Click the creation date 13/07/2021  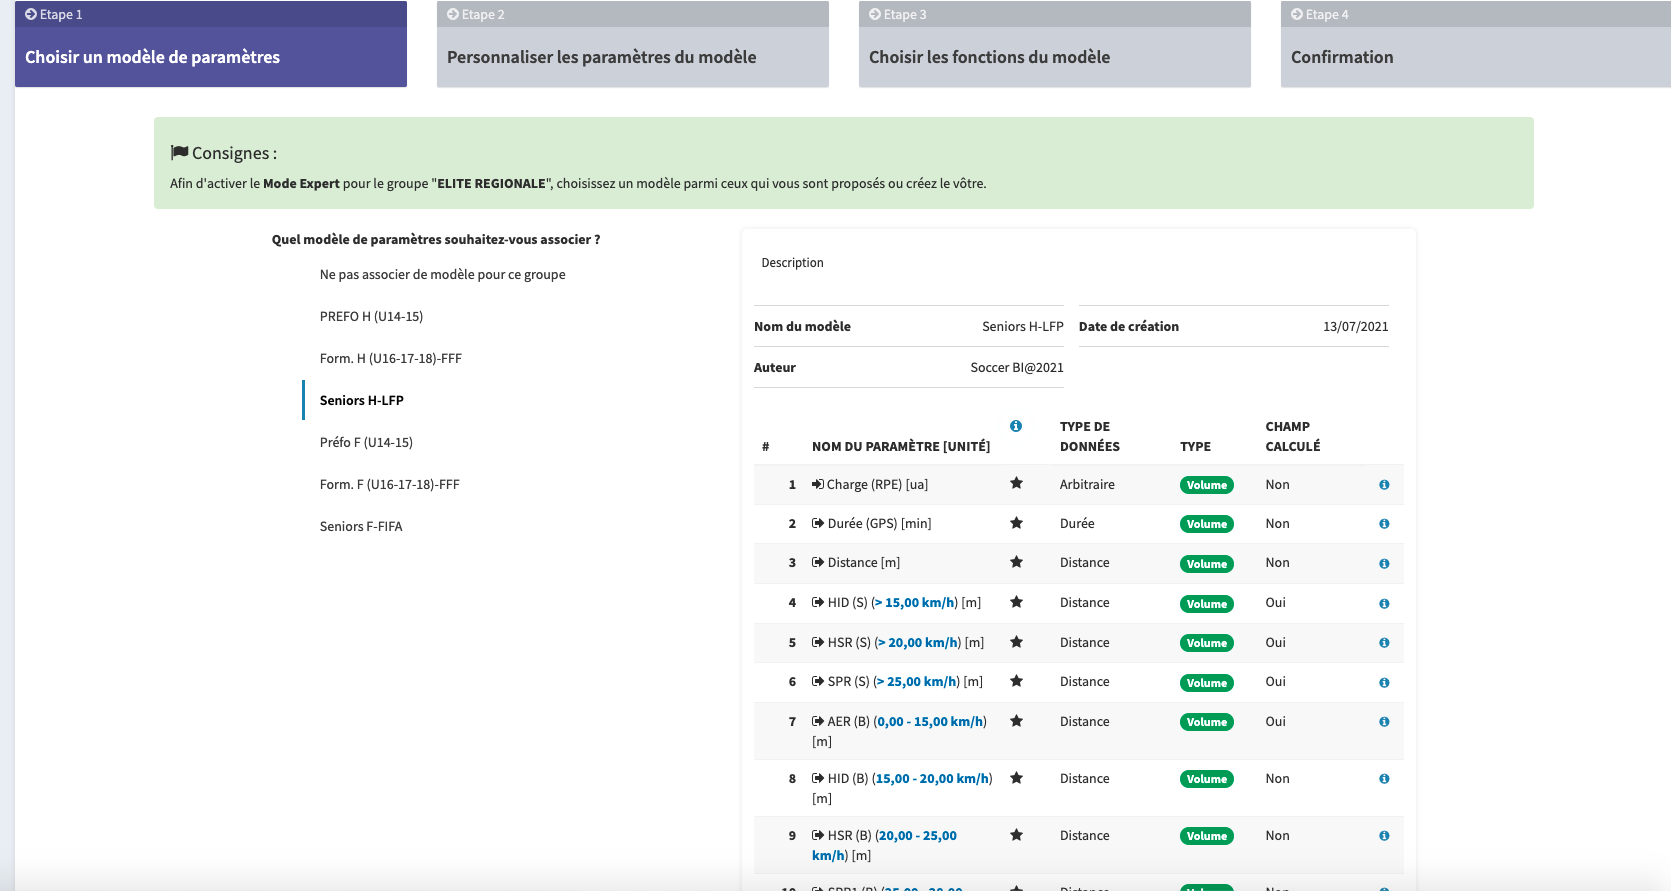click(x=1355, y=327)
